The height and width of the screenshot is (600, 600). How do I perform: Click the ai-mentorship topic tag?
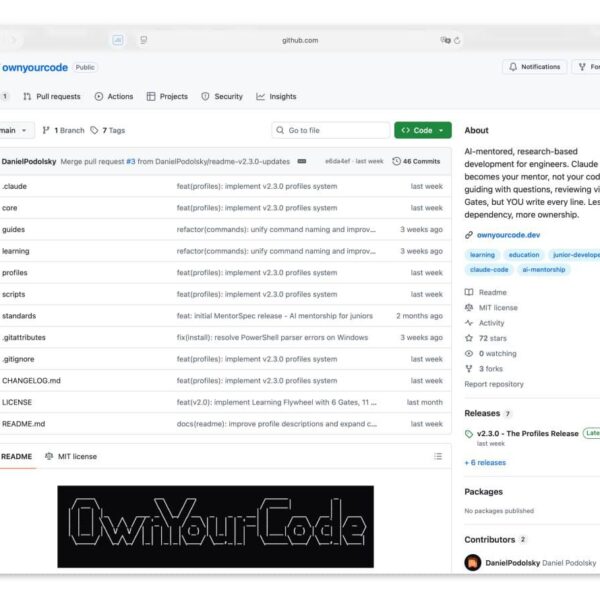coord(544,270)
